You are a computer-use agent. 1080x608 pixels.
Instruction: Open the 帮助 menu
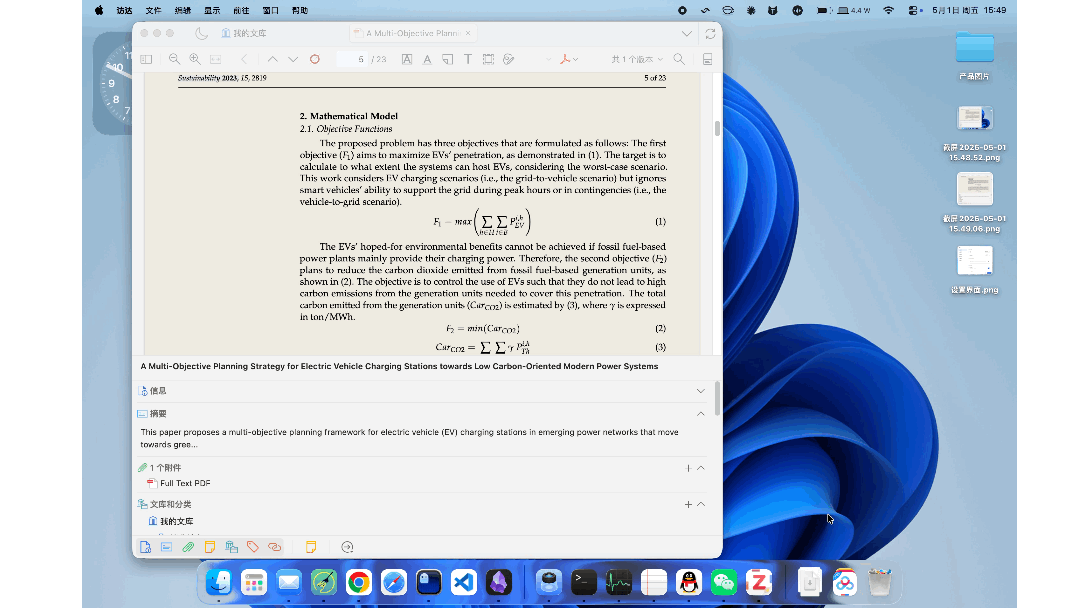click(x=300, y=10)
